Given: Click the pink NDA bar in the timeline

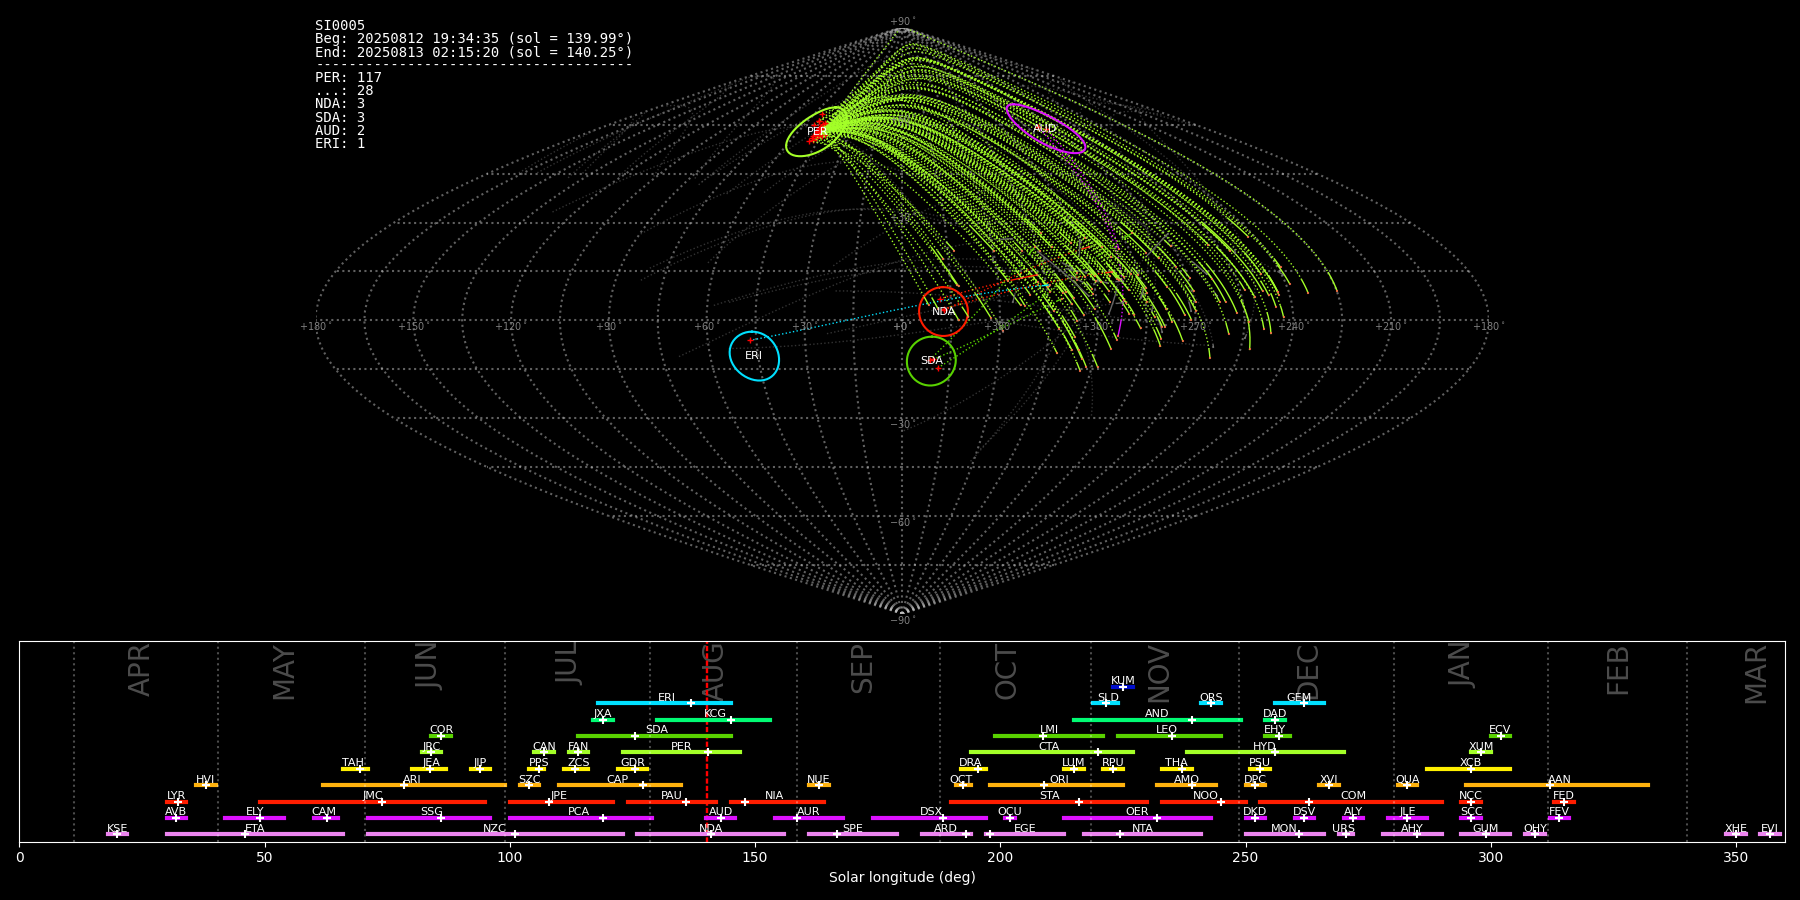Looking at the screenshot, I should click(x=710, y=834).
